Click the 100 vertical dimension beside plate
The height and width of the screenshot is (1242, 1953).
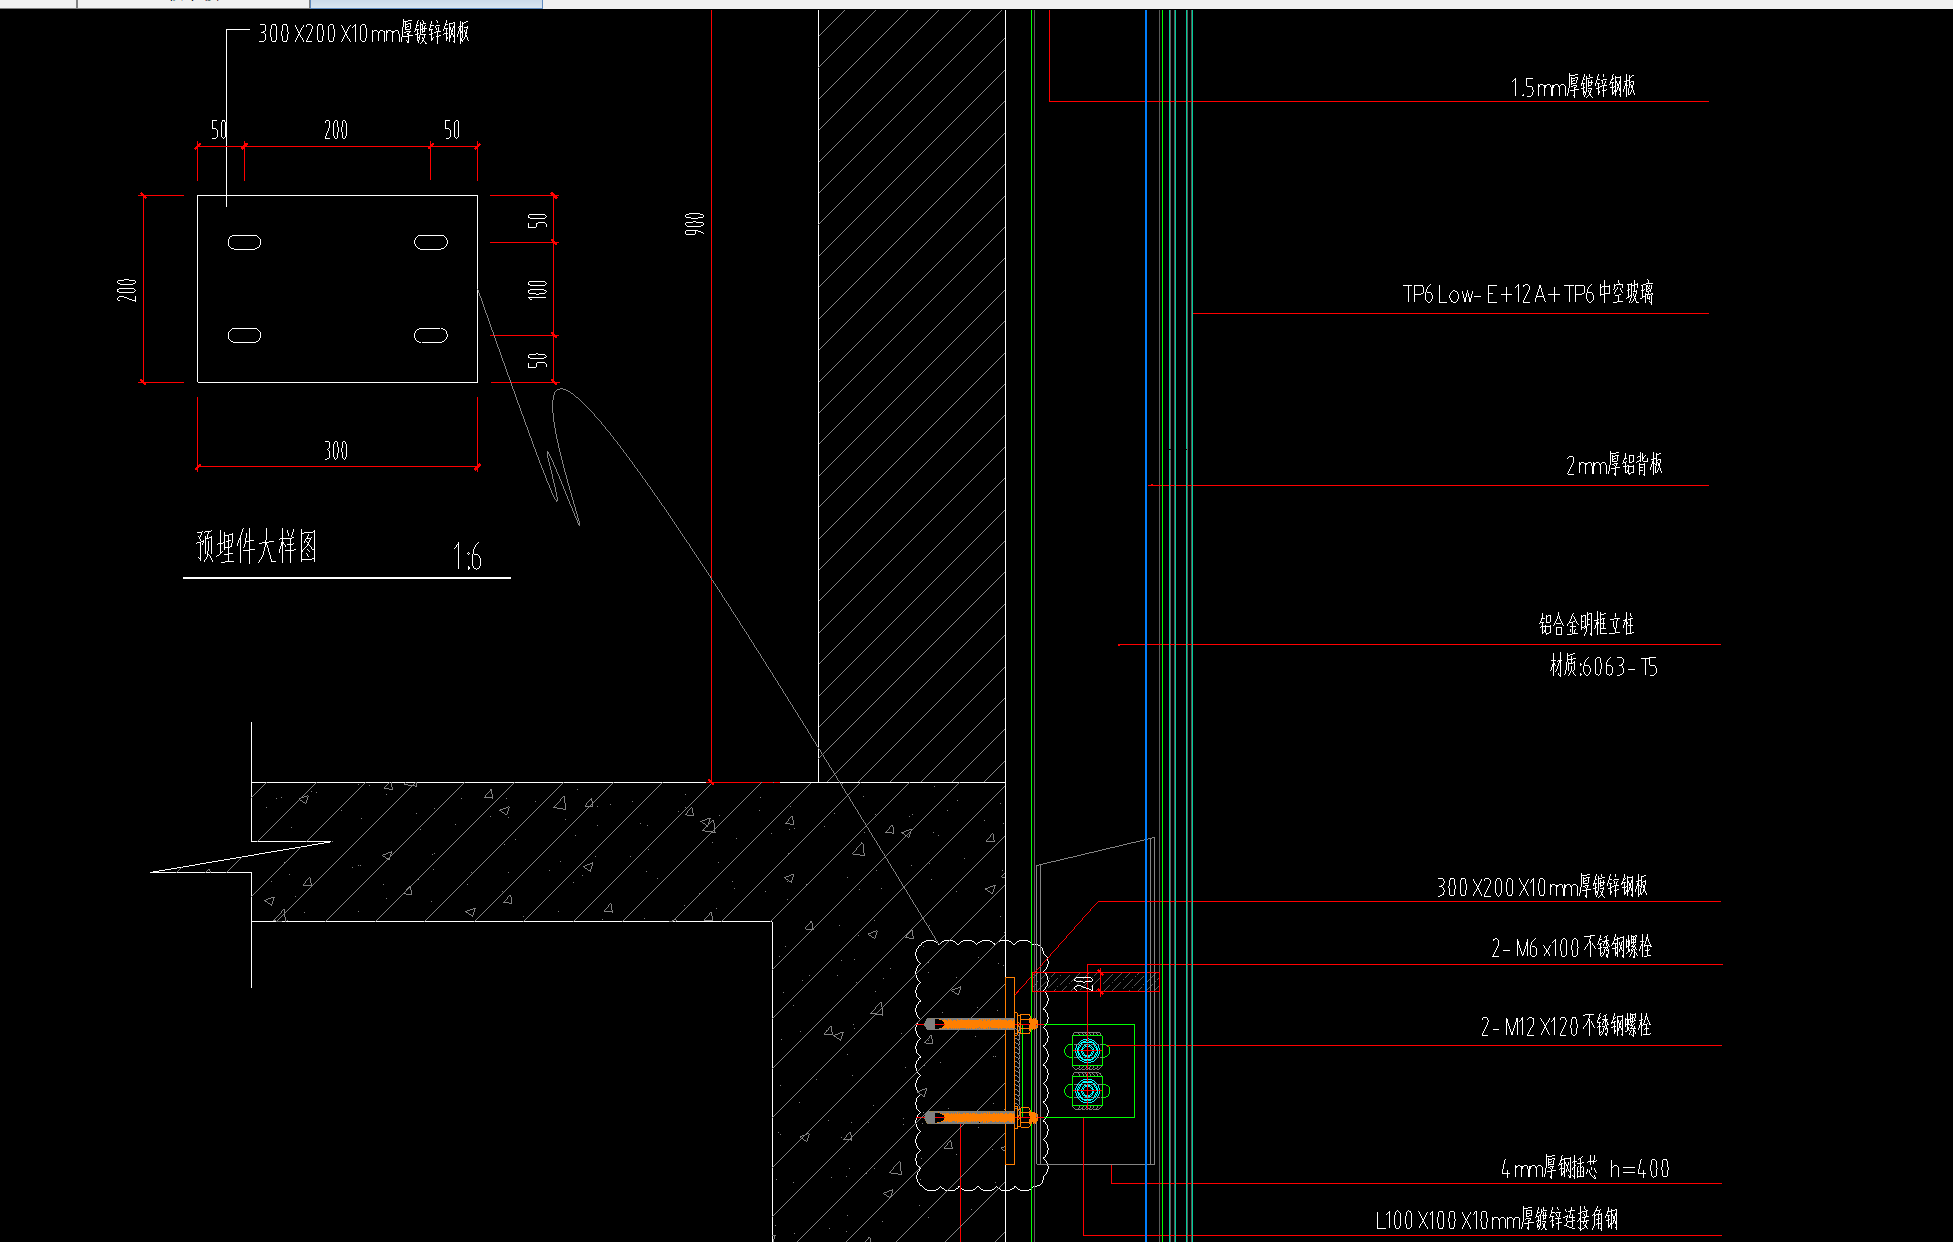(537, 290)
